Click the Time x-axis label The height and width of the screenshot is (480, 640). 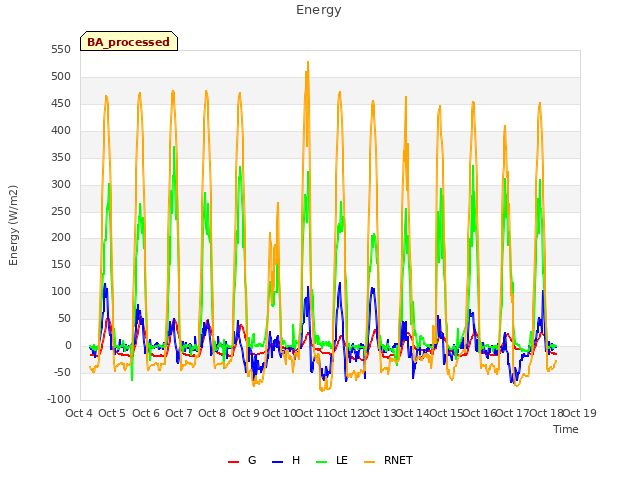click(x=566, y=429)
